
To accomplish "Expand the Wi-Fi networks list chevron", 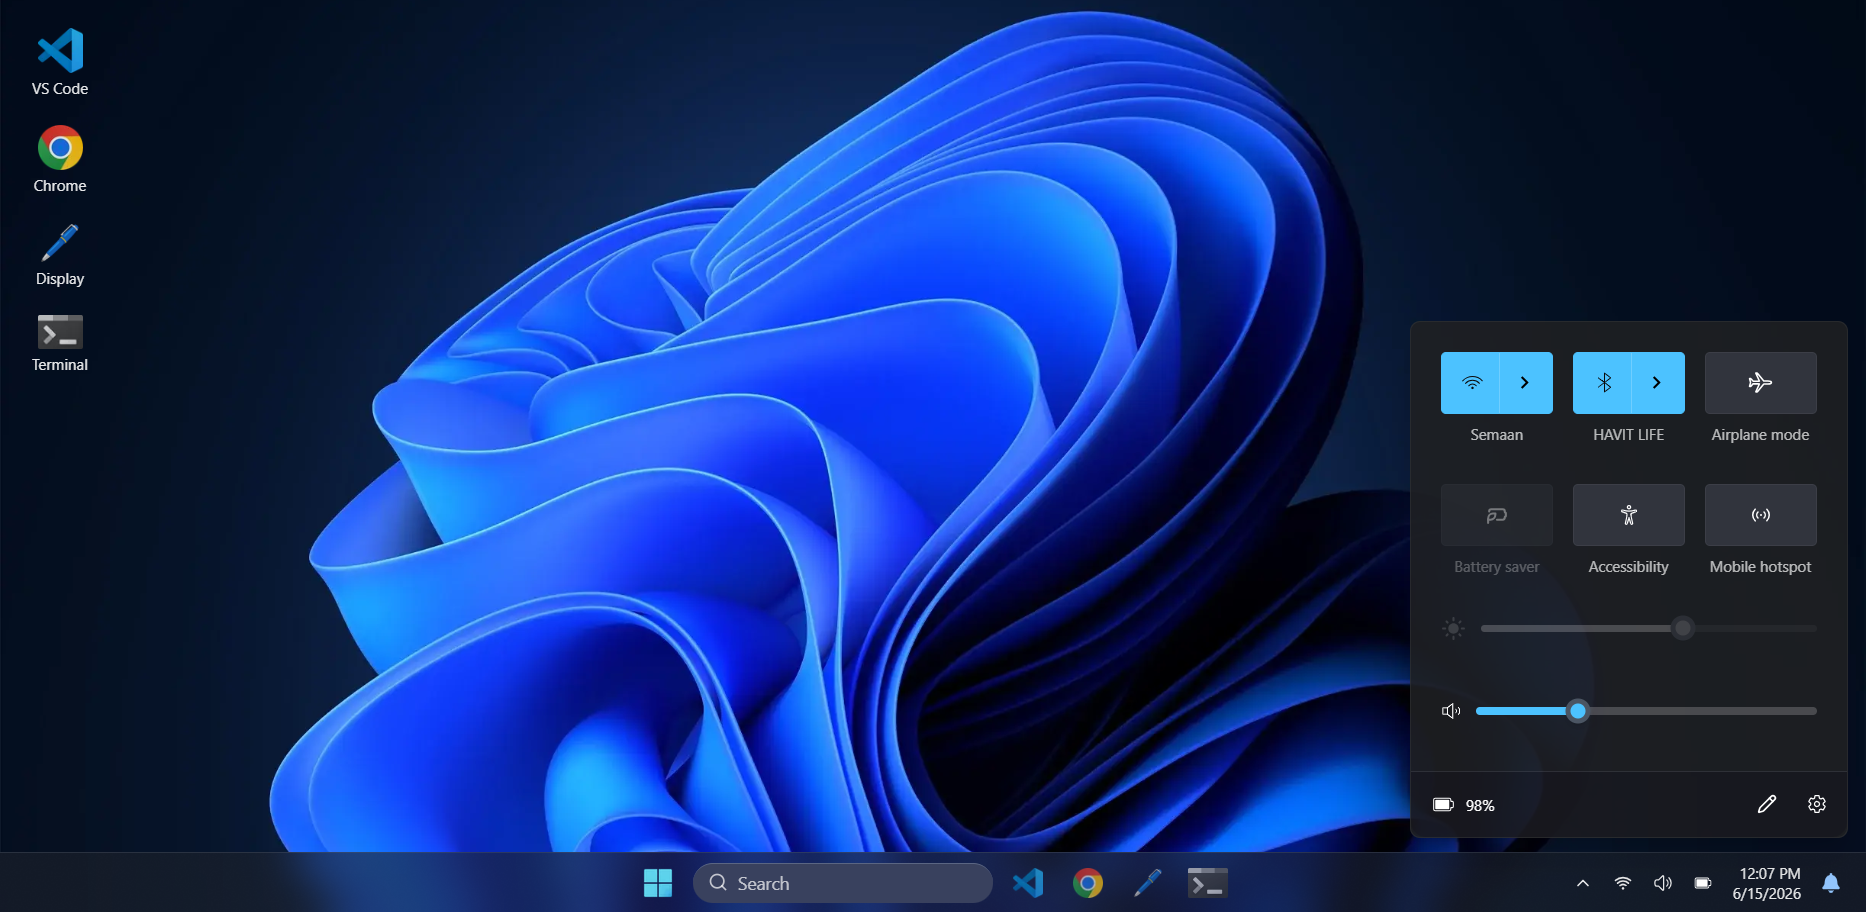I will point(1526,383).
